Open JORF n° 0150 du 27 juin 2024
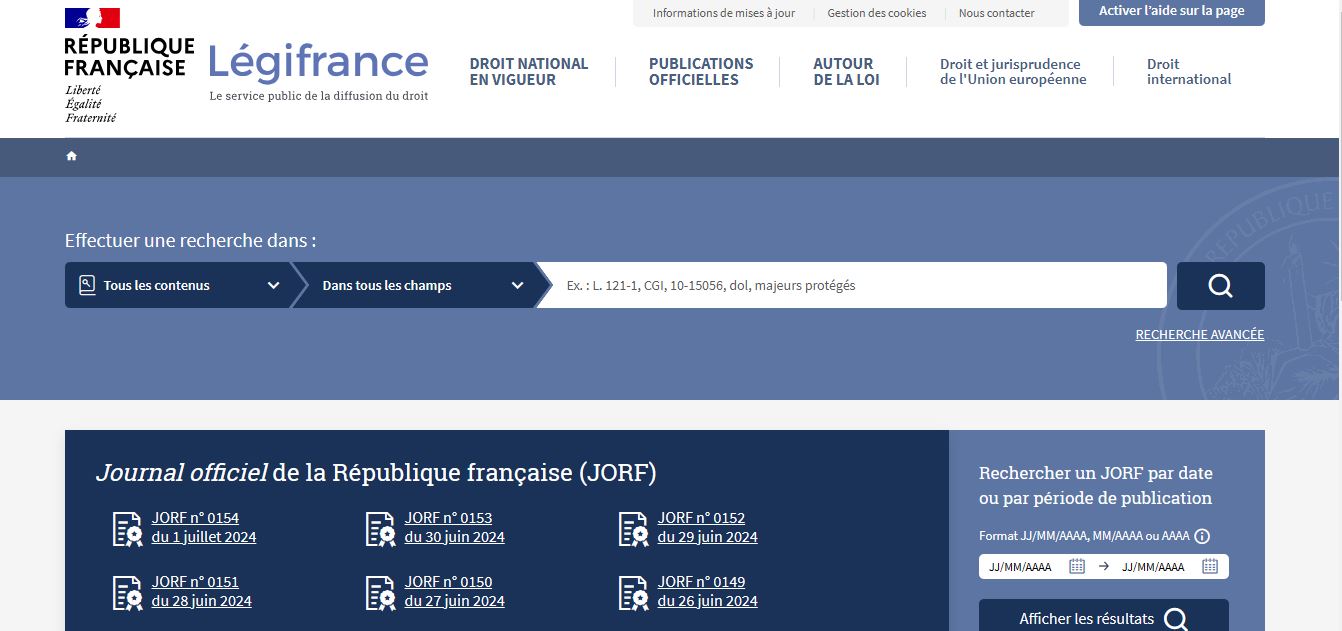Viewport: 1342px width, 631px height. pos(455,592)
